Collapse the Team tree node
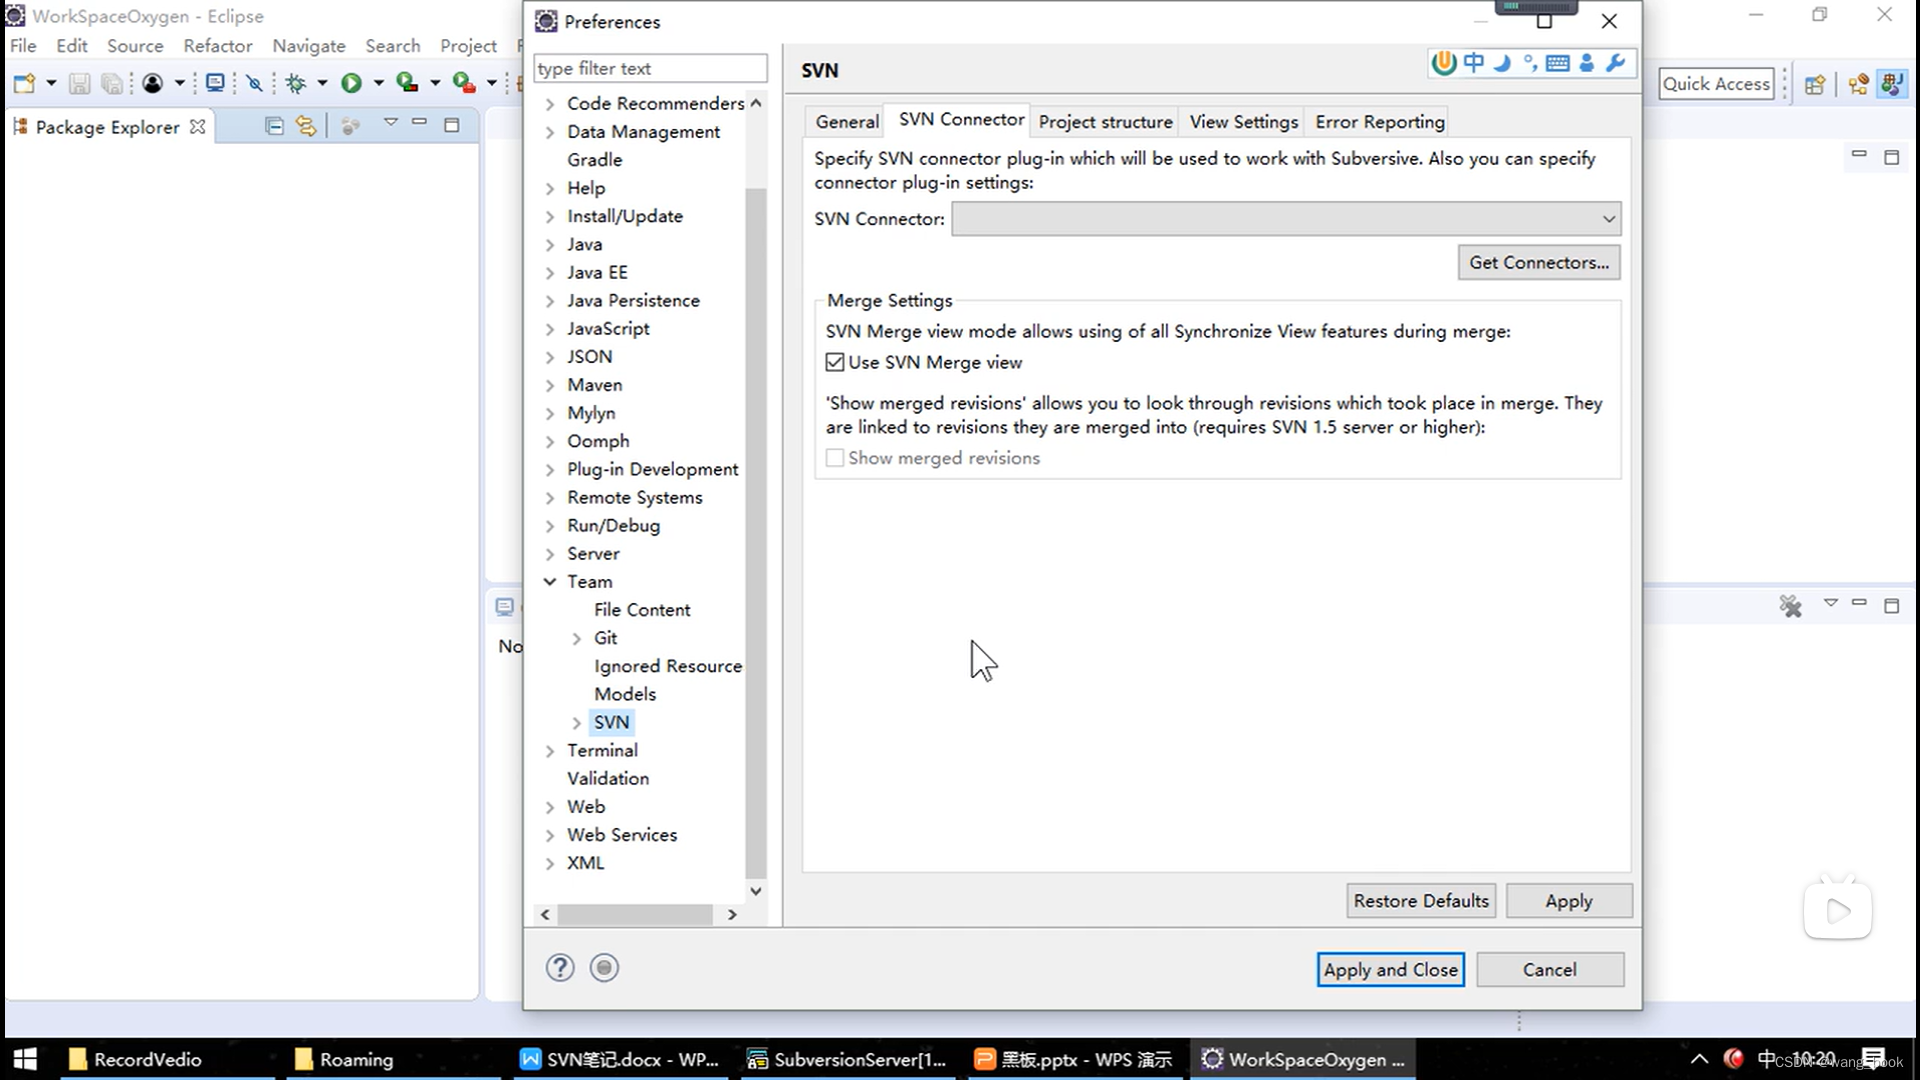Screen dimensions: 1920x1080 [x=550, y=581]
